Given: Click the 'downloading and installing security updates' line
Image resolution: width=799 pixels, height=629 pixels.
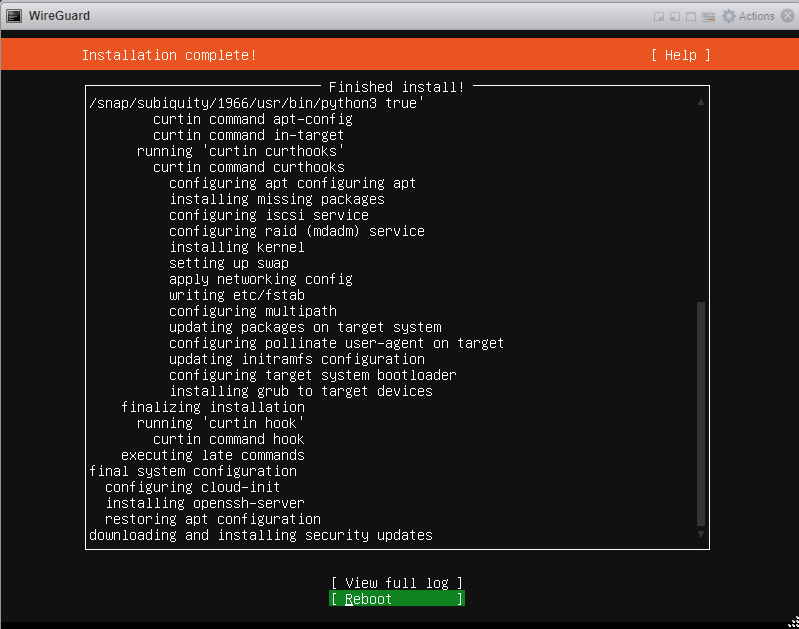Looking at the screenshot, I should [260, 535].
